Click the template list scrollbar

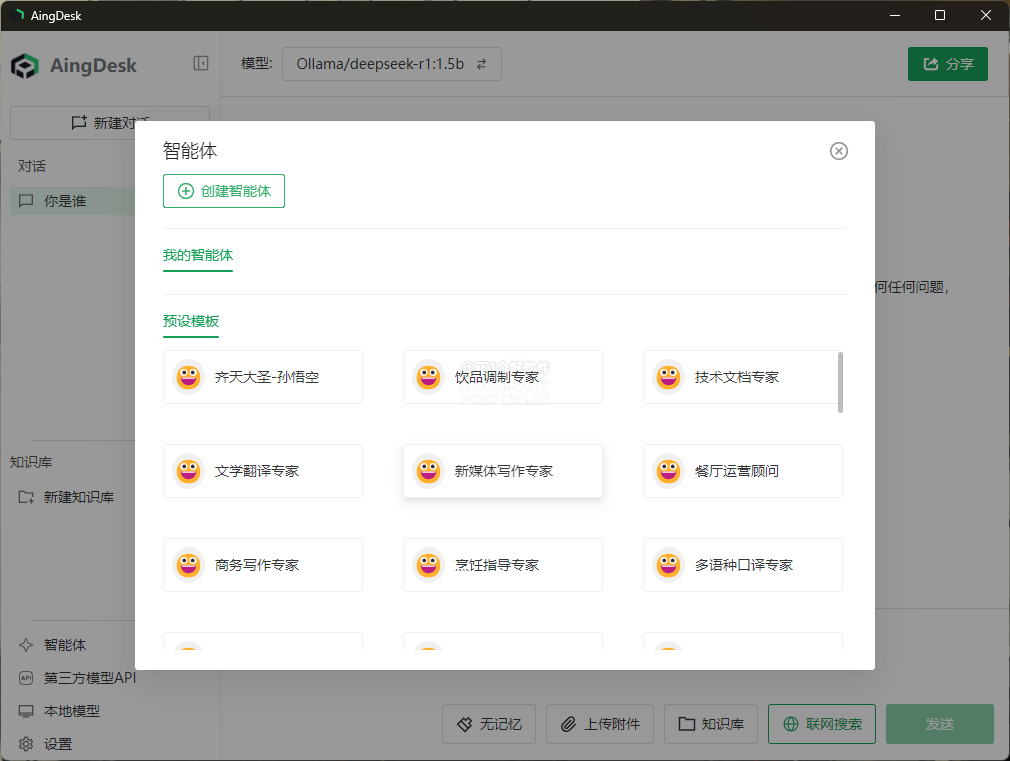tap(840, 382)
